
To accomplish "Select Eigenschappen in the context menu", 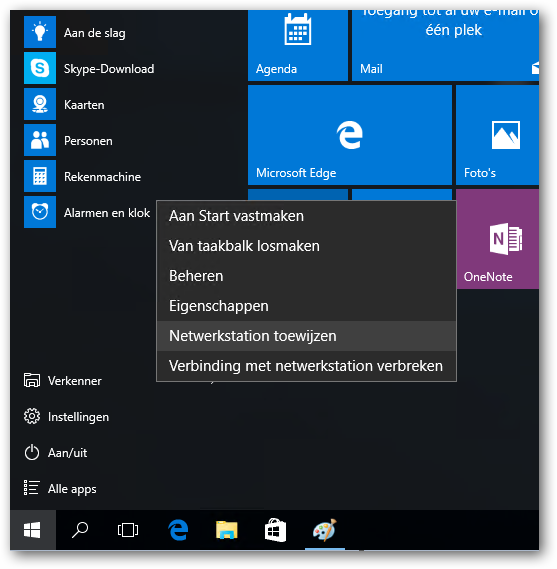I will pos(306,306).
